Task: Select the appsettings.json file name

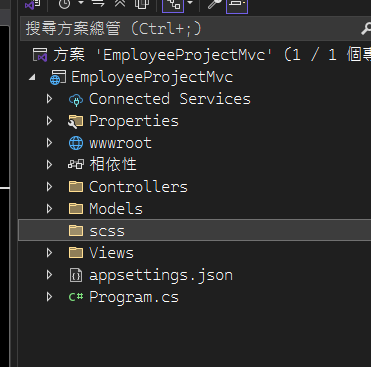Action: [161, 276]
